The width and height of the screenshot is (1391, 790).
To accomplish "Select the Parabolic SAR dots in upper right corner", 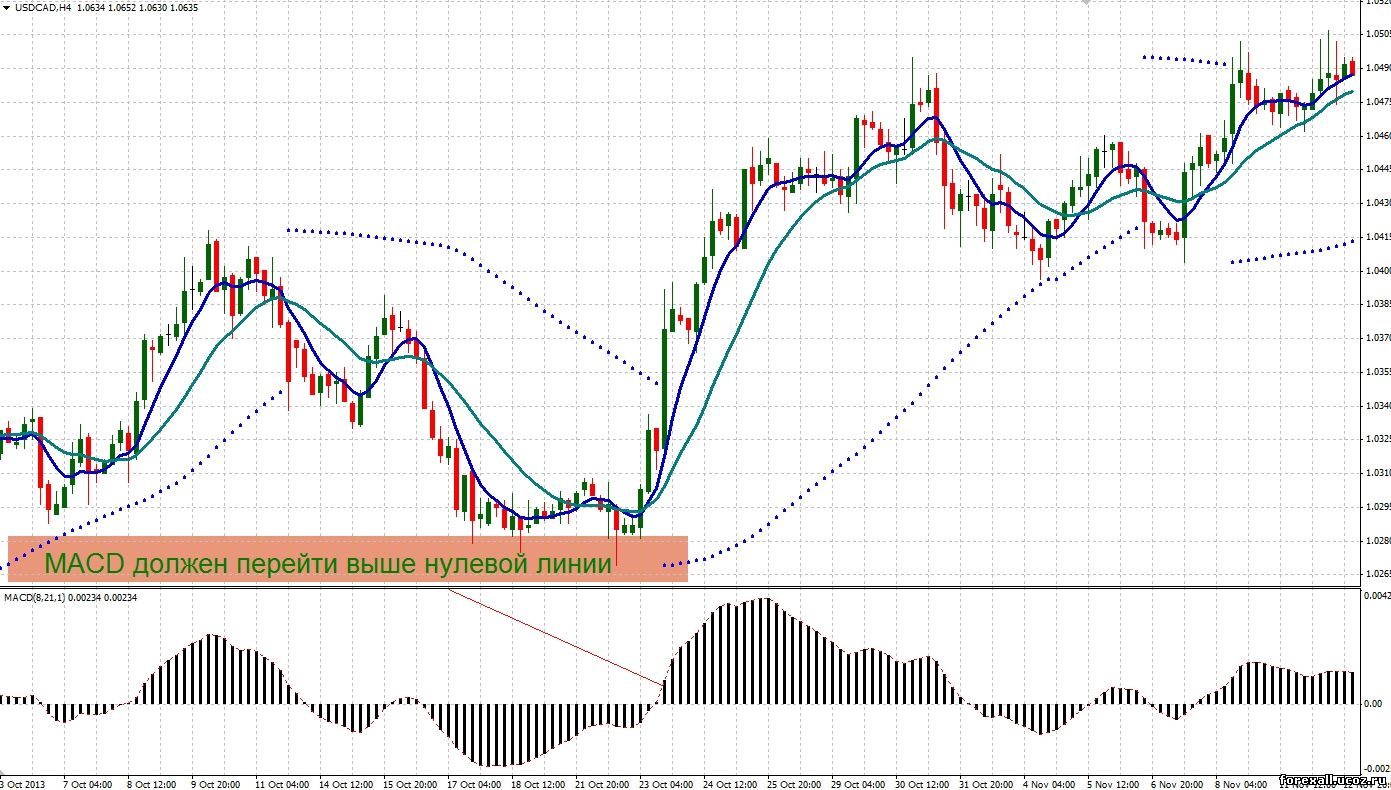I will [x=1184, y=60].
